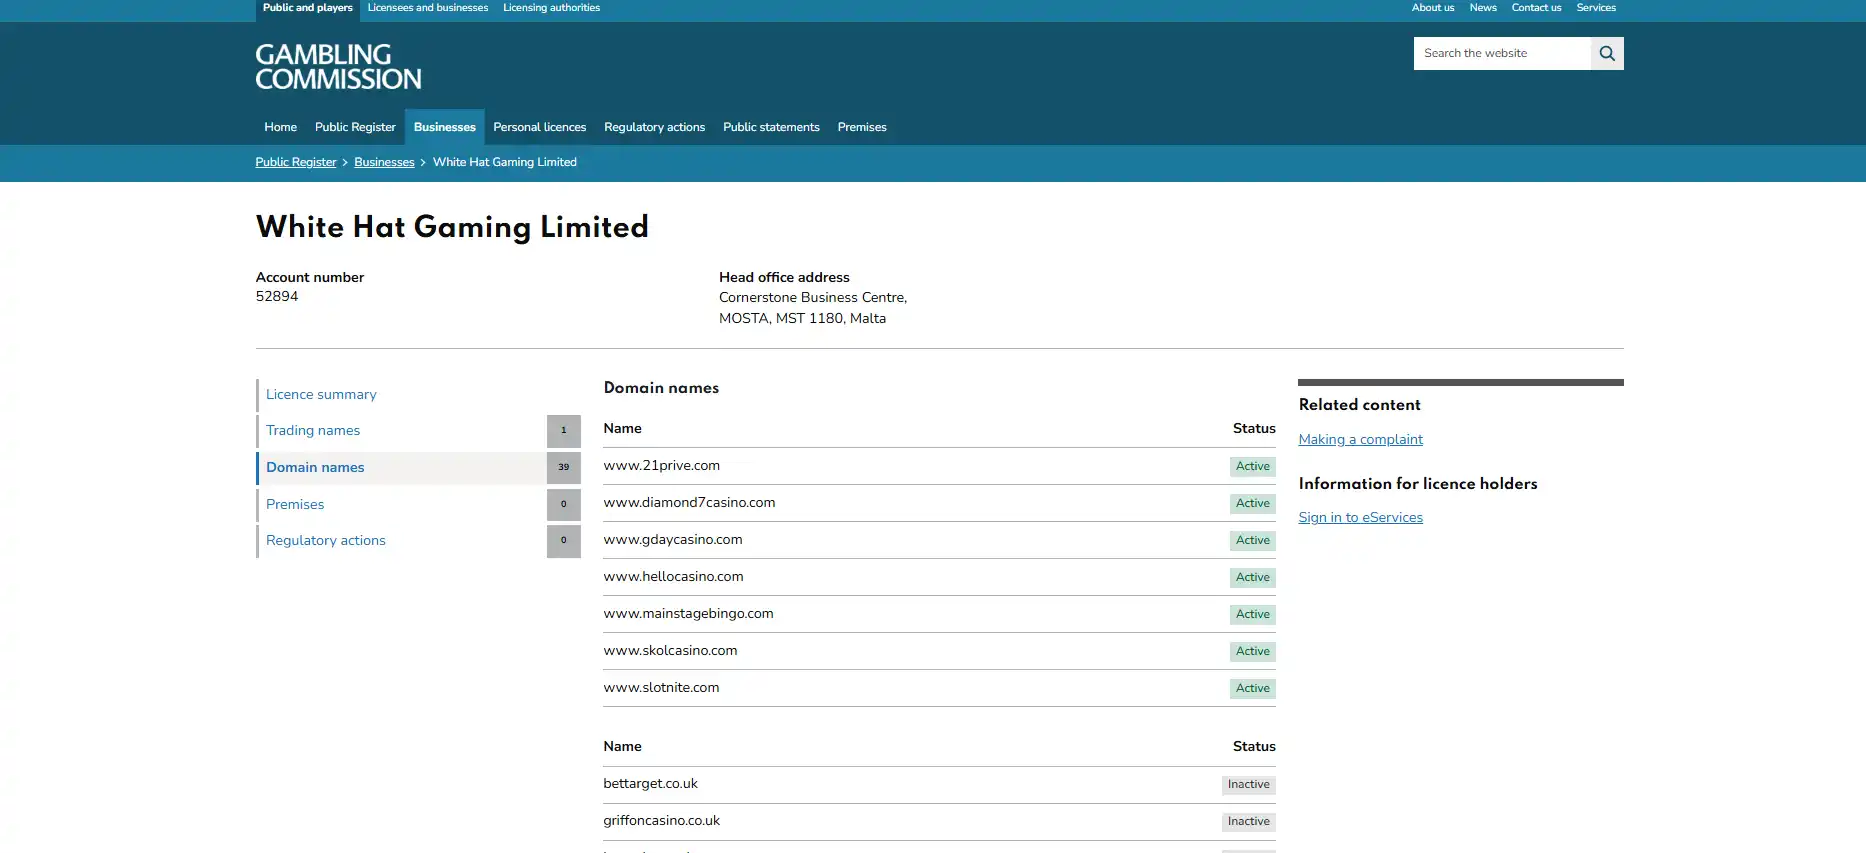Screen dimensions: 1866x853
Task: Open About us link in header
Action: (1433, 8)
